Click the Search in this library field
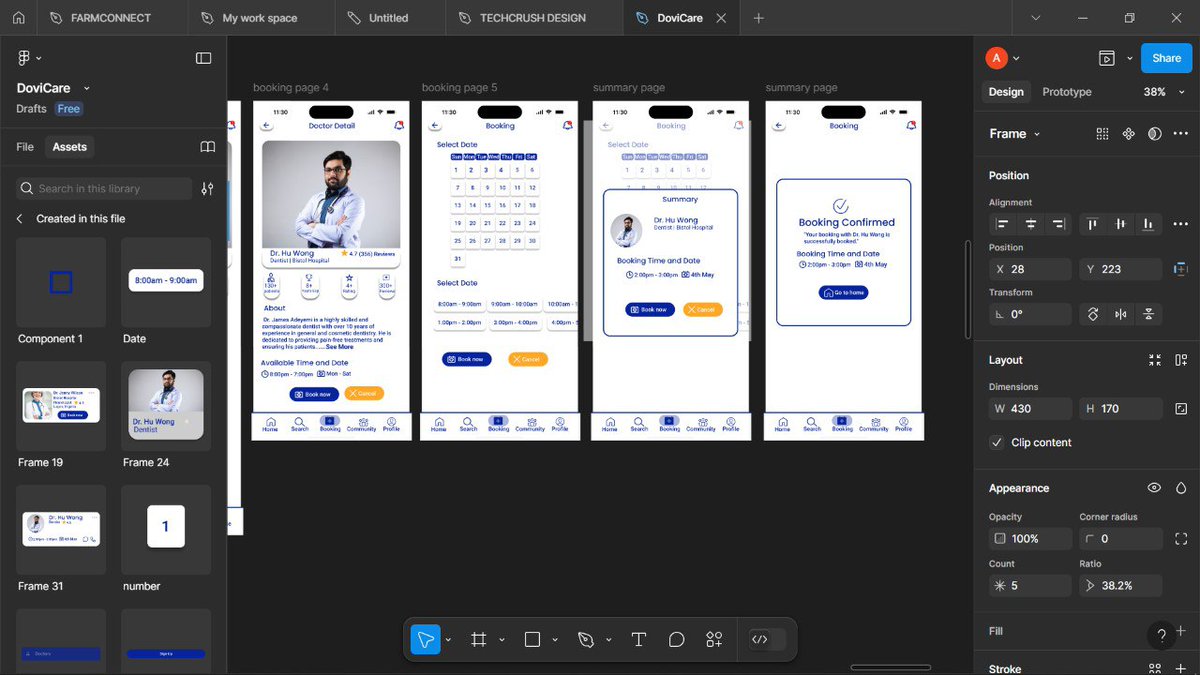Screen dimensions: 1200x675 point(104,188)
